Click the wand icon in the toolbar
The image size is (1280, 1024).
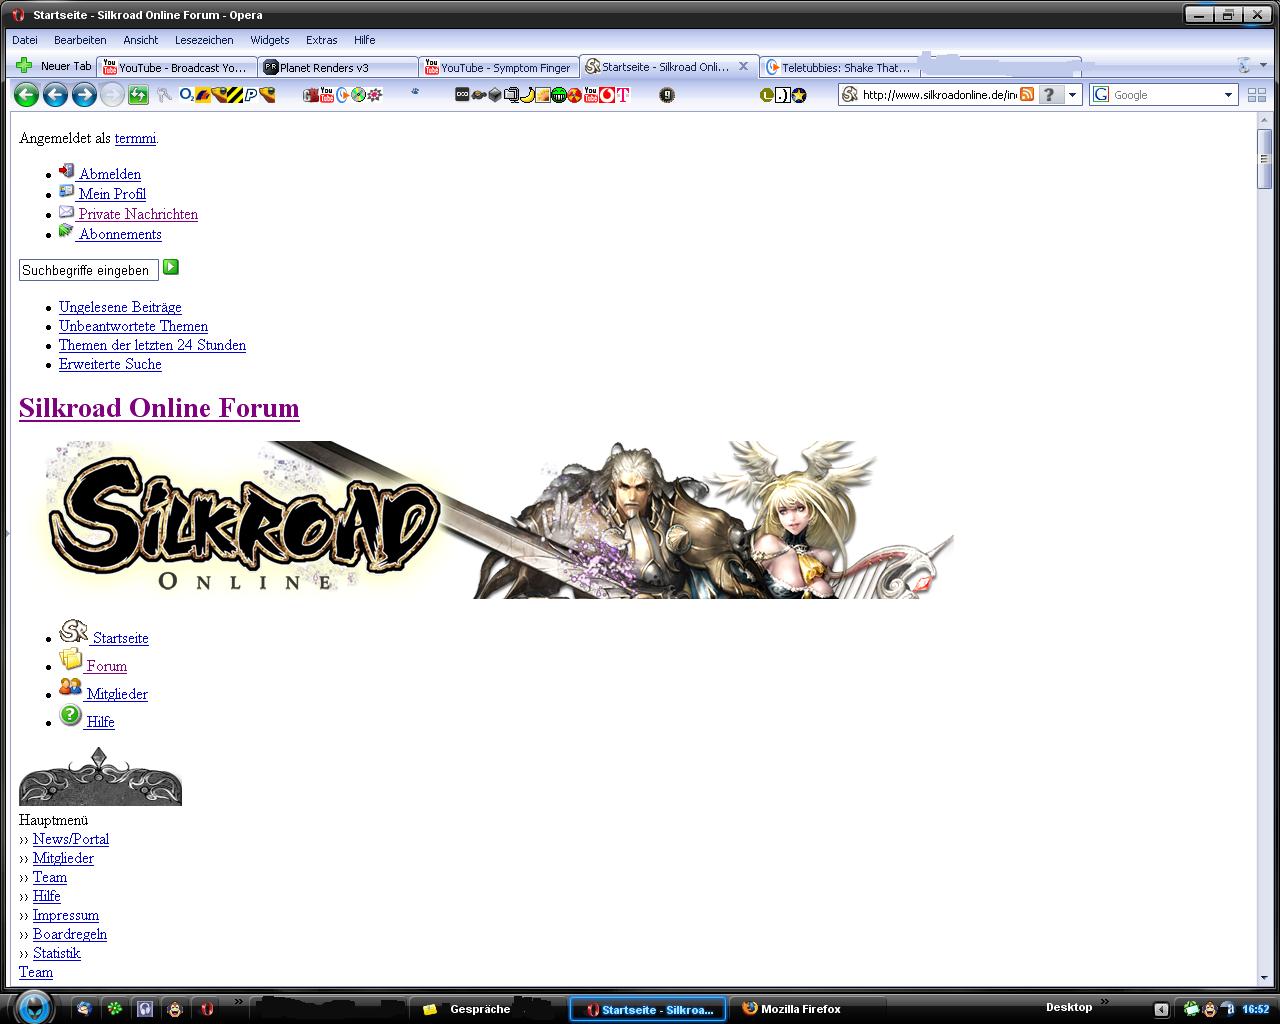coord(164,95)
